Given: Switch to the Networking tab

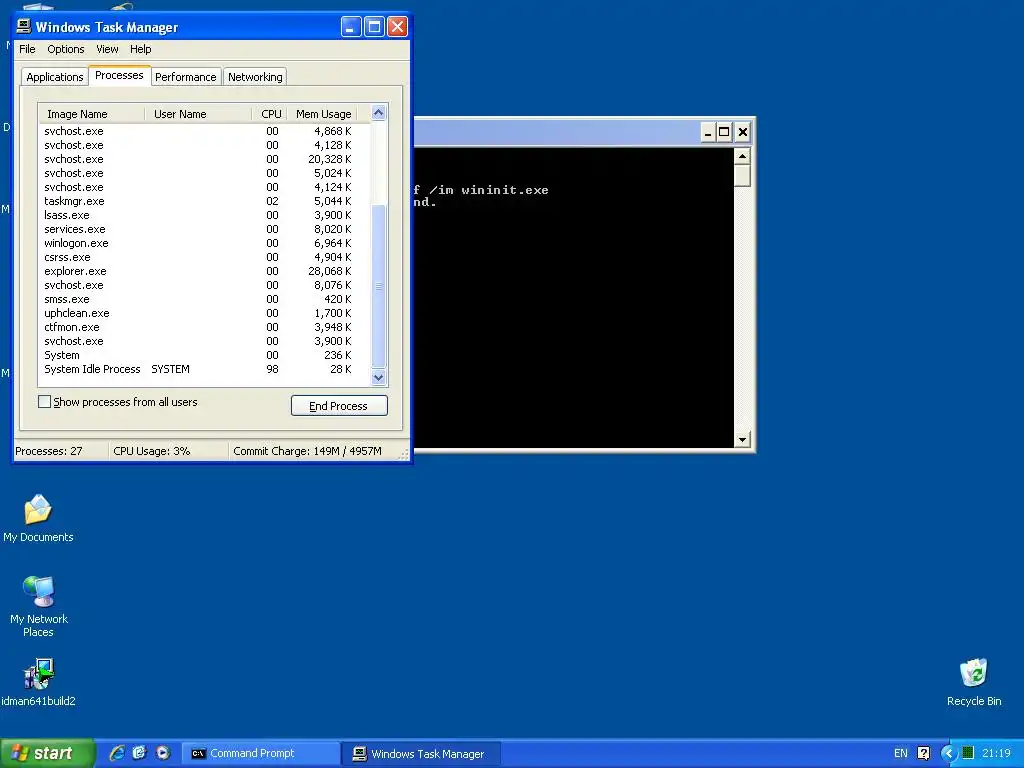Looking at the screenshot, I should [255, 77].
